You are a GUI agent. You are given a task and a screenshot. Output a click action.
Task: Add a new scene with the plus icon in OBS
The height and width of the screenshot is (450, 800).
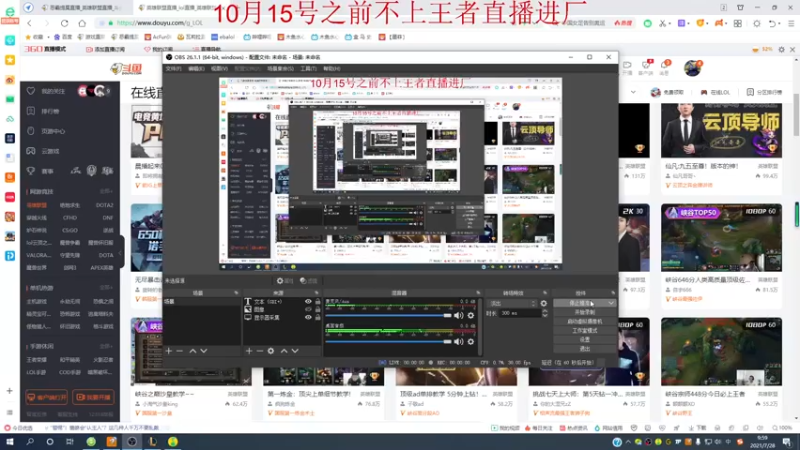169,351
